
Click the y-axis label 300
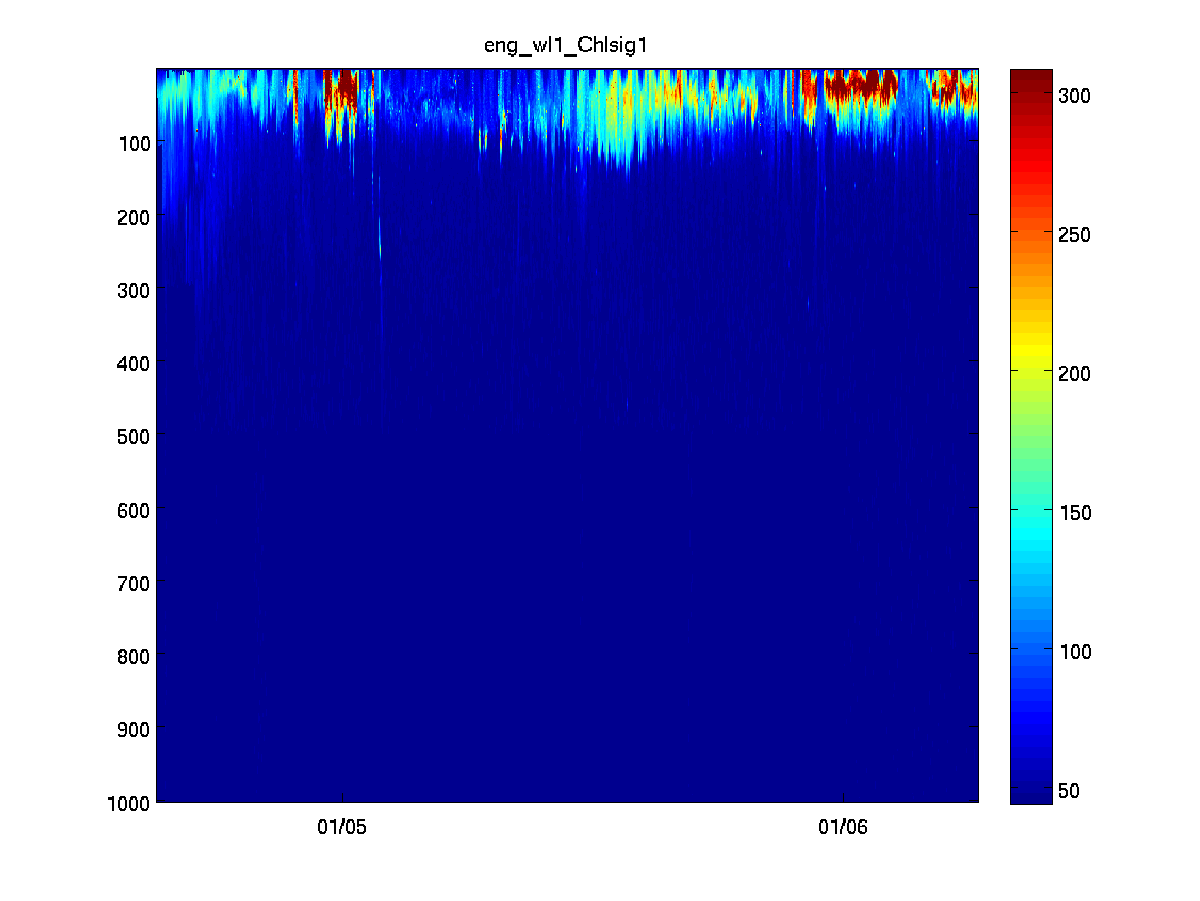click(136, 290)
